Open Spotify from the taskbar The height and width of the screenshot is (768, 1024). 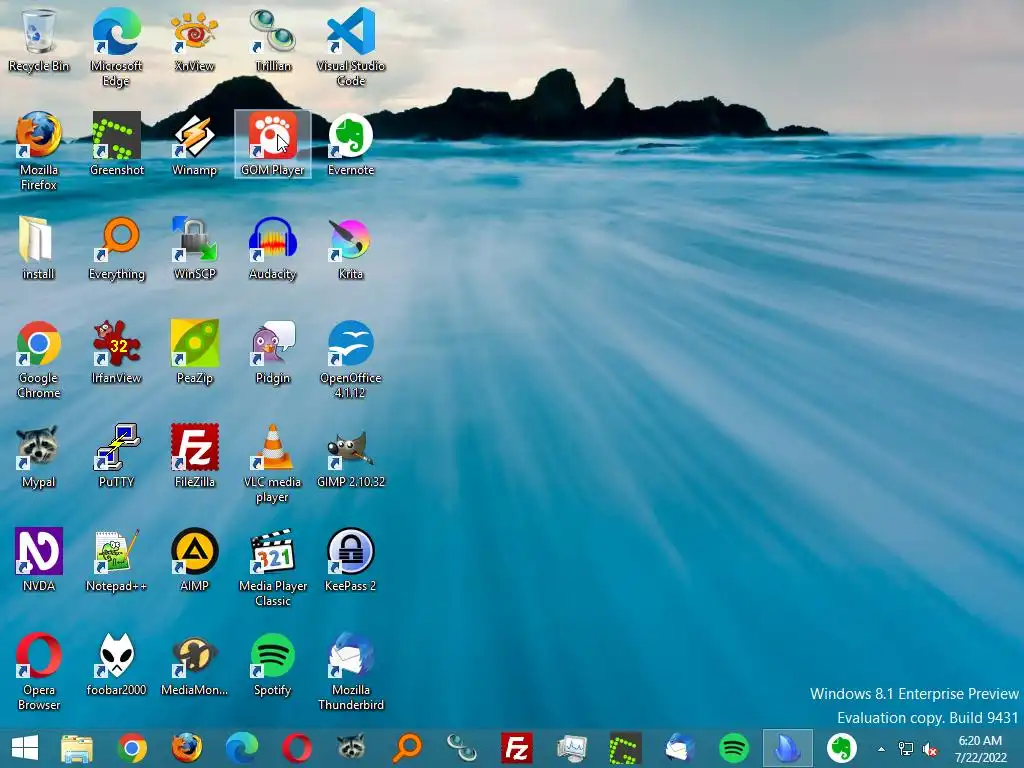coord(733,748)
